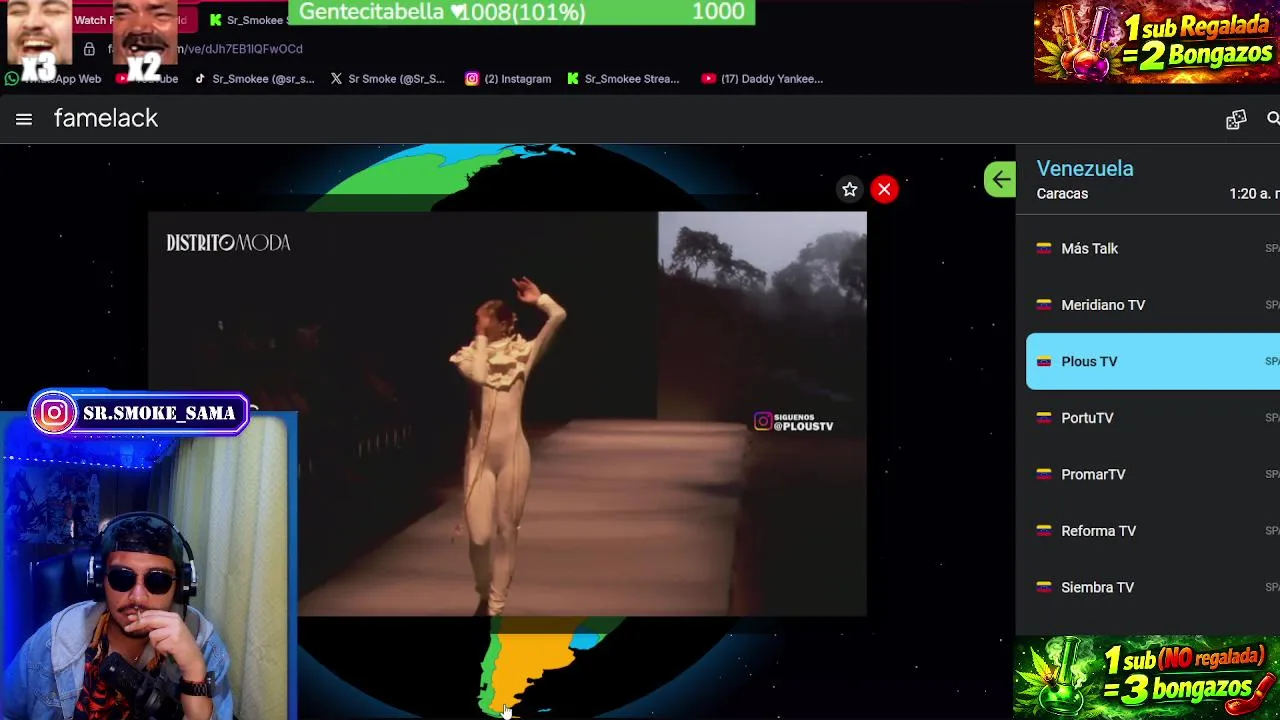The width and height of the screenshot is (1280, 720).
Task: Switch to the Sr_Smokee browser tab
Action: 248,20
